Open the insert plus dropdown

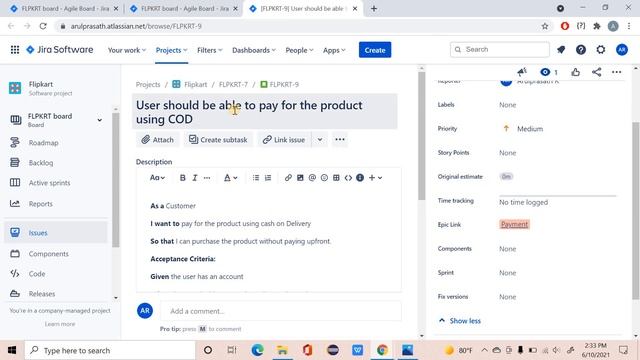click(x=376, y=178)
